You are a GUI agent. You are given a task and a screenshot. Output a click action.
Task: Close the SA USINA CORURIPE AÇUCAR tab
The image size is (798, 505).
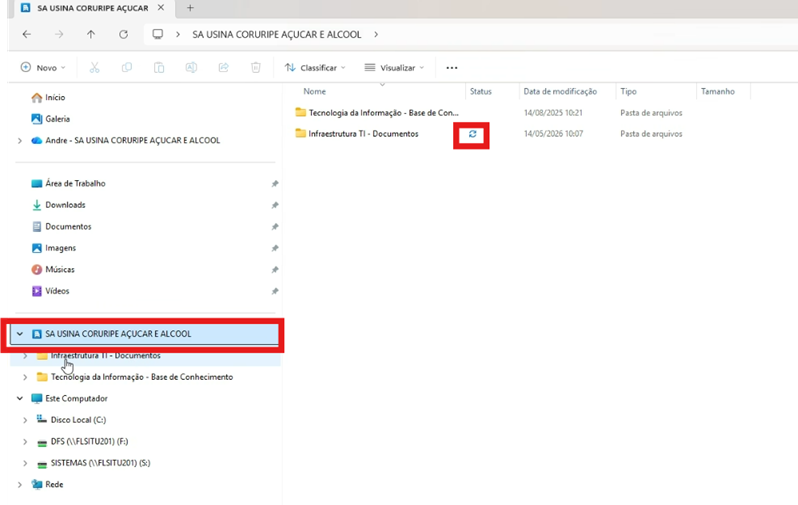point(161,8)
